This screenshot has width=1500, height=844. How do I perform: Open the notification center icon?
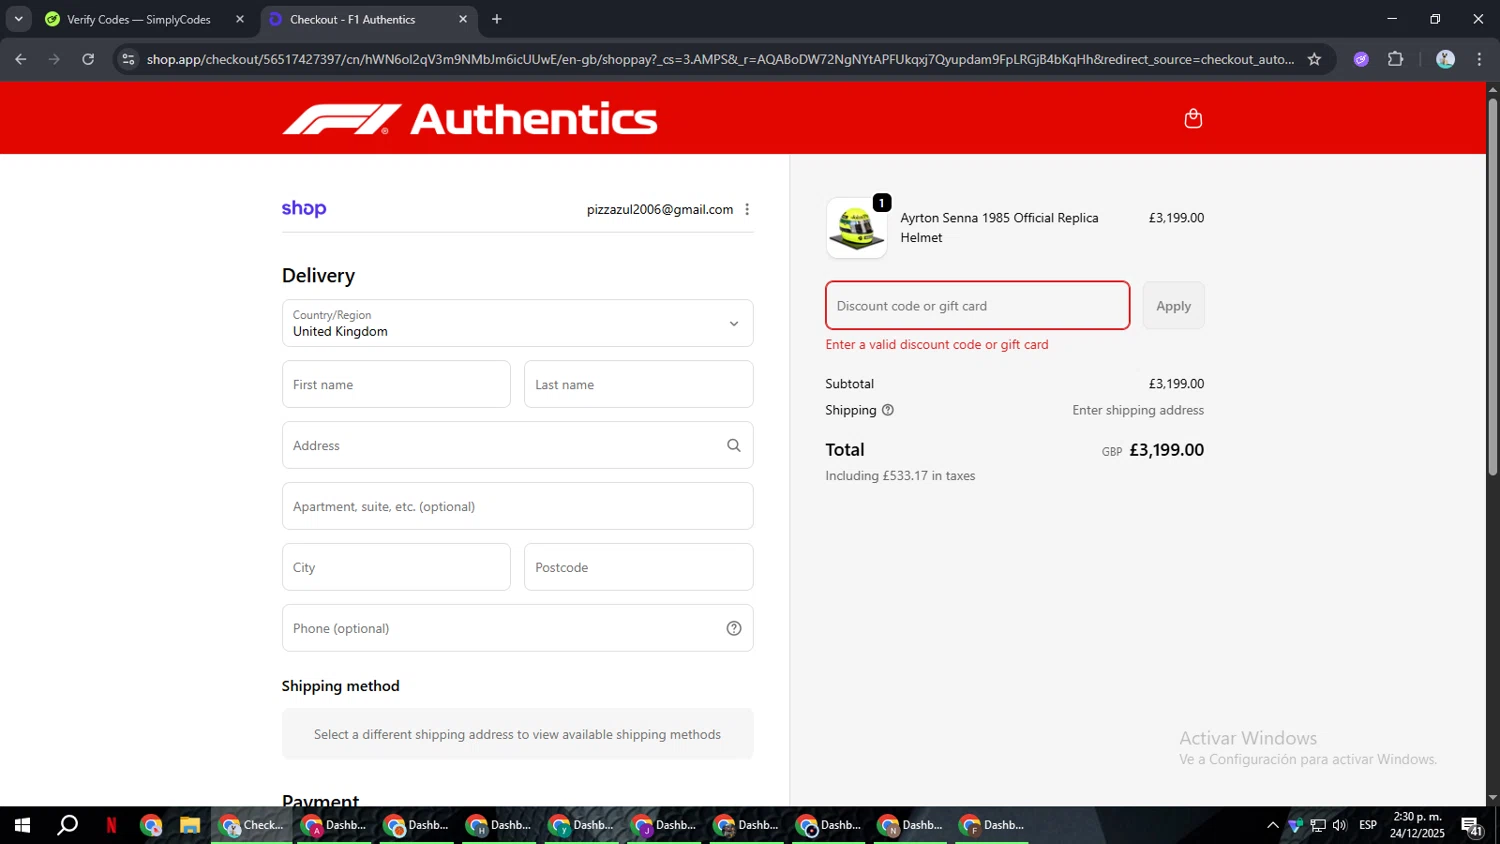1472,825
